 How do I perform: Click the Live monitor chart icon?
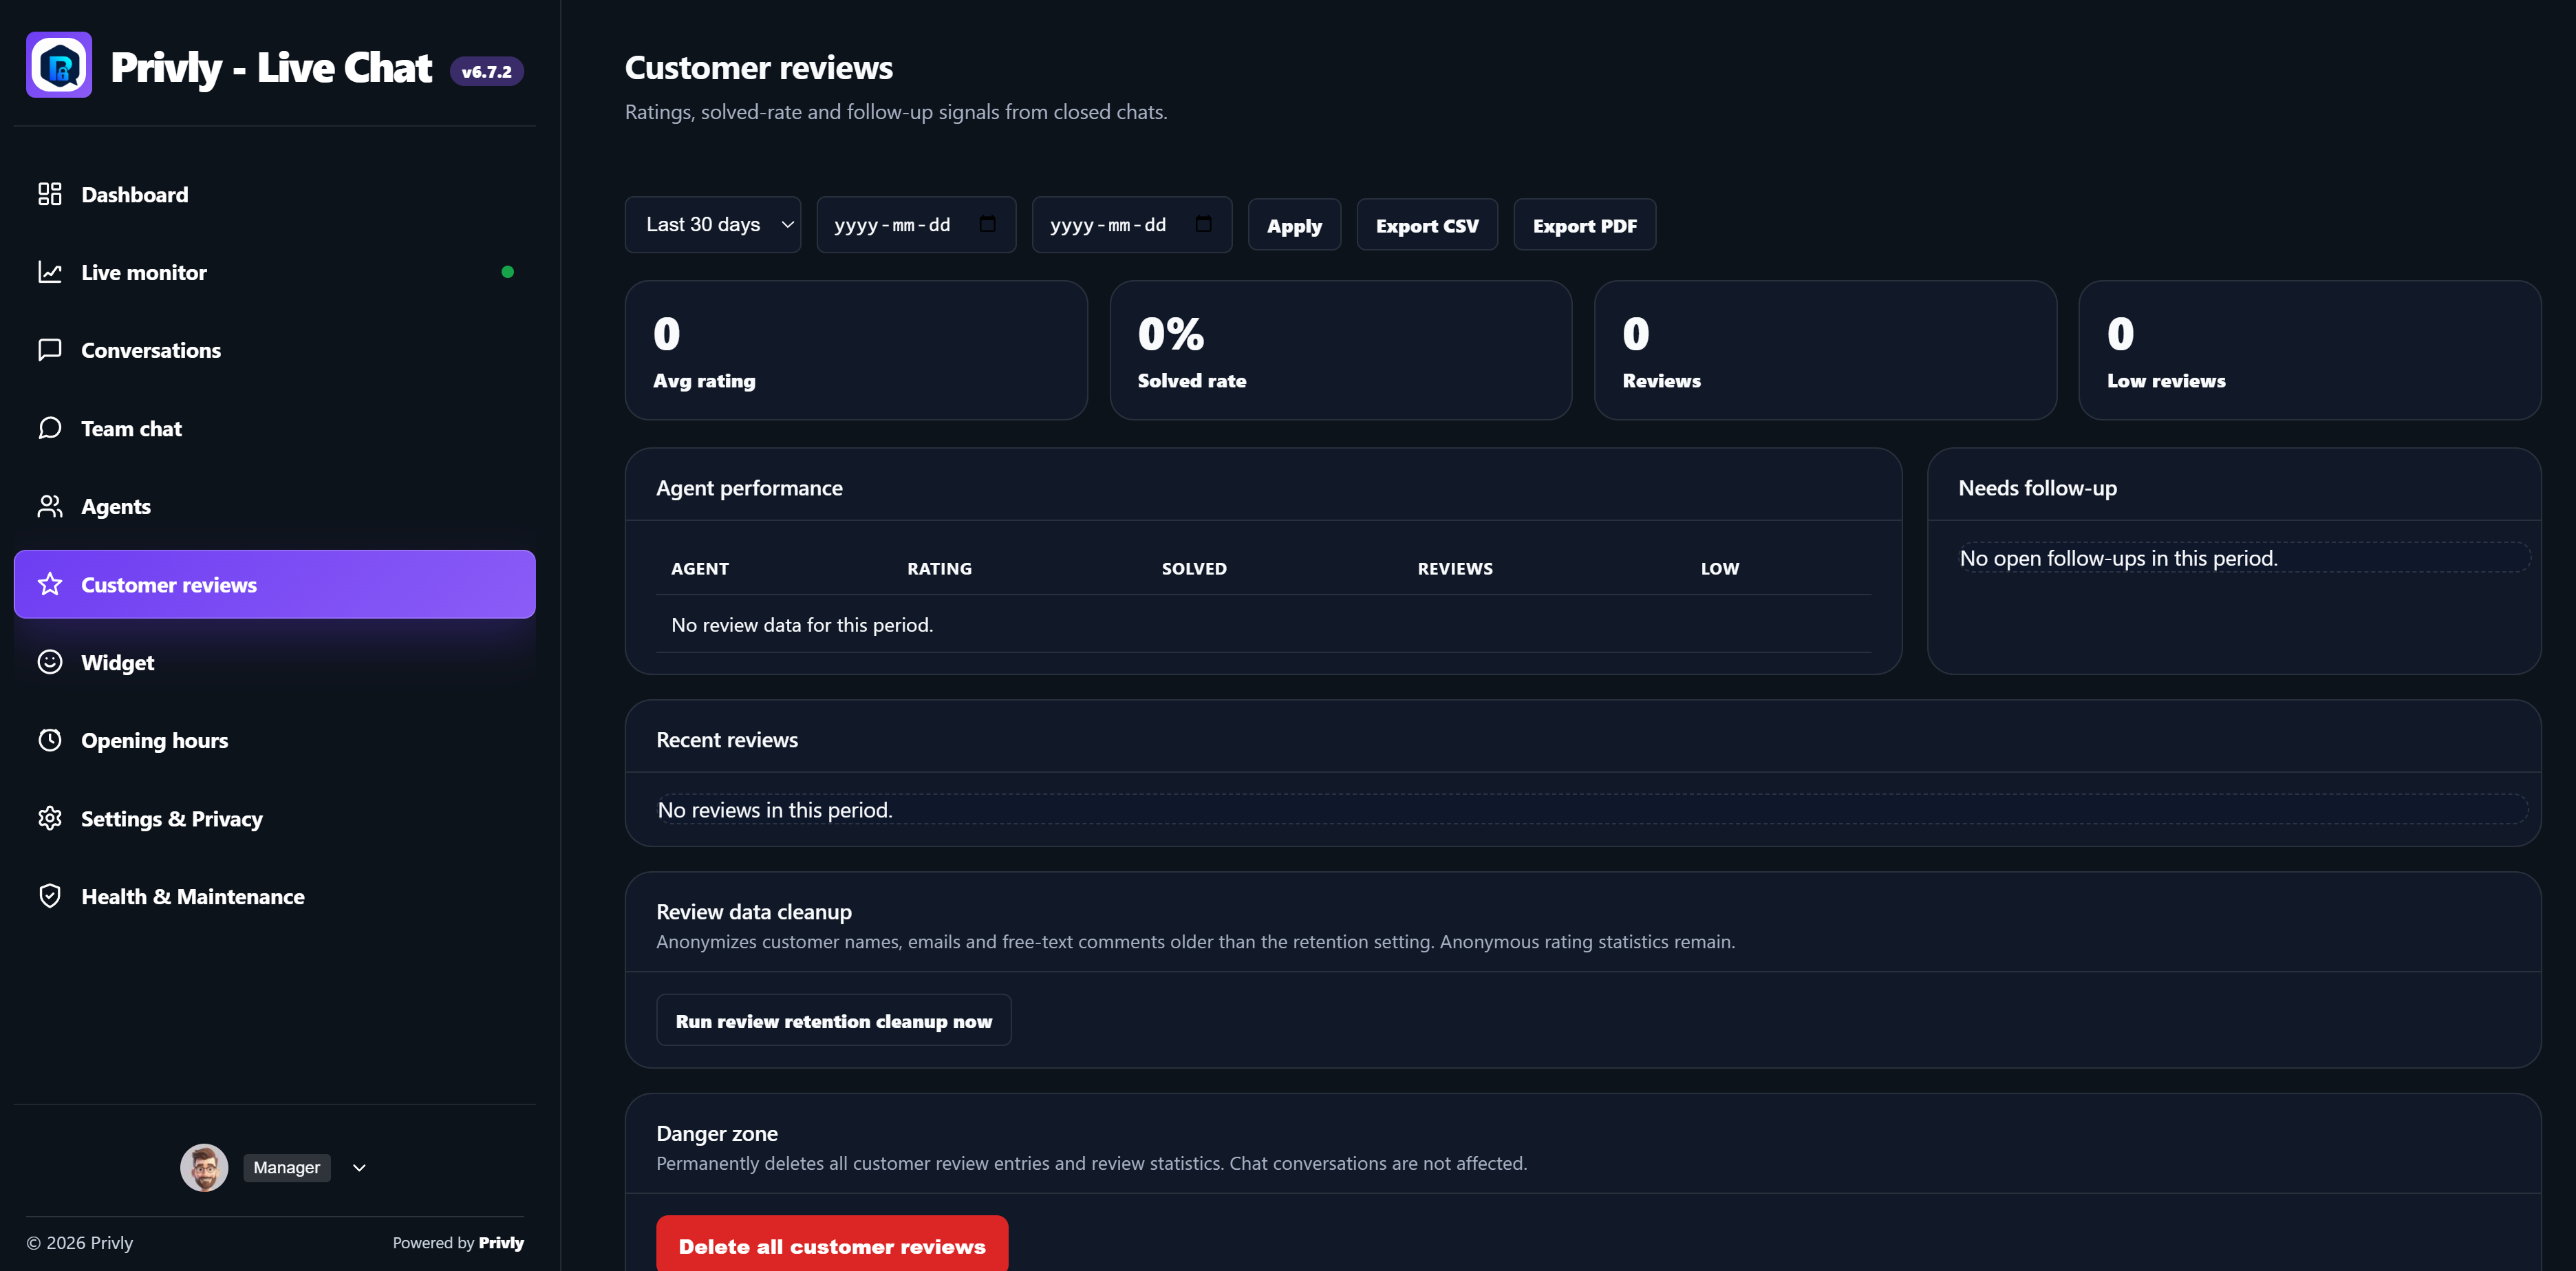click(50, 272)
